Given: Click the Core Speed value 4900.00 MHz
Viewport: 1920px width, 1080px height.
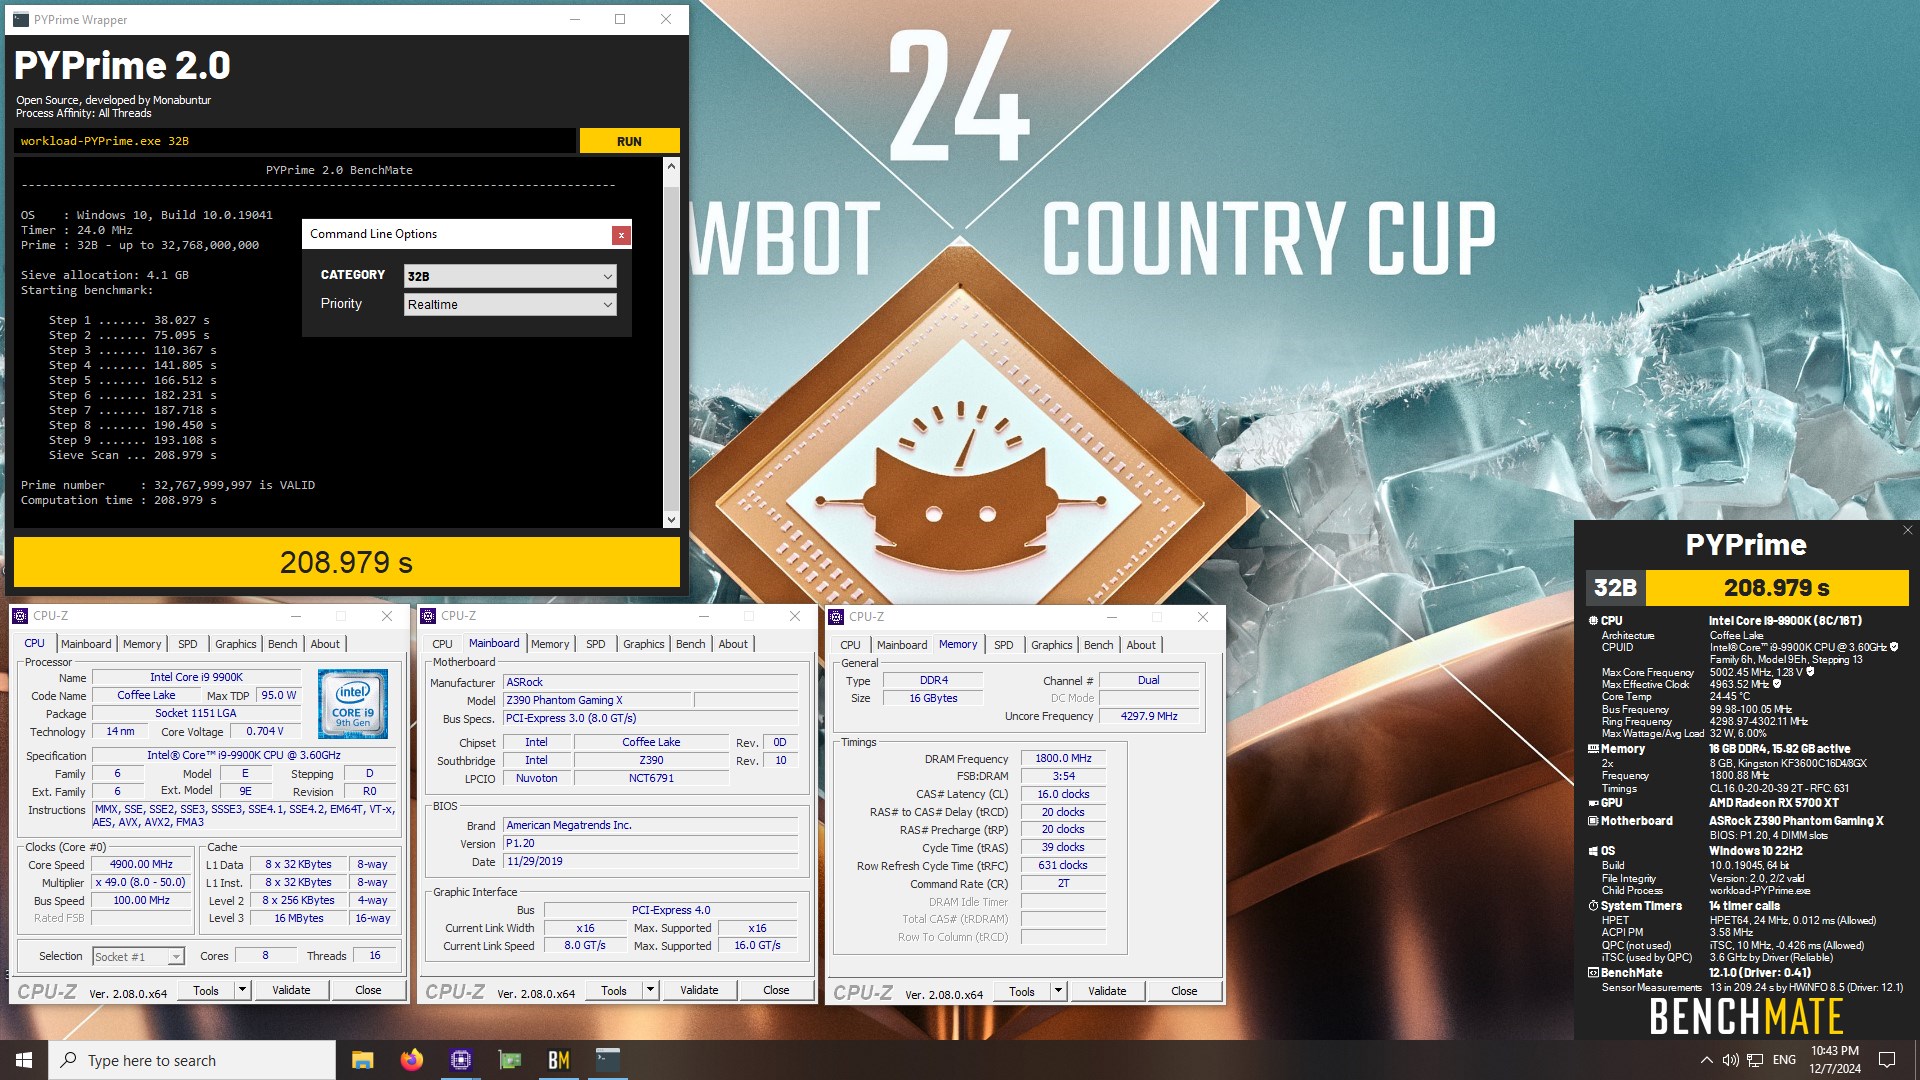Looking at the screenshot, I should coord(141,864).
